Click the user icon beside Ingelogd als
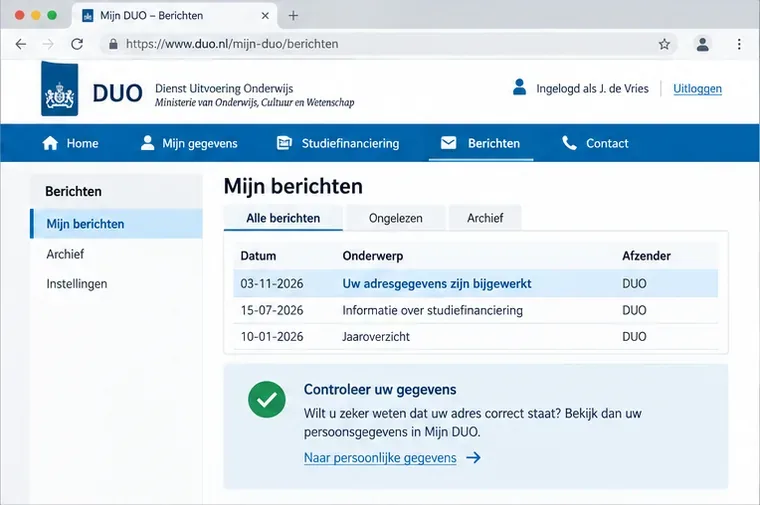This screenshot has height=505, width=760. (520, 87)
